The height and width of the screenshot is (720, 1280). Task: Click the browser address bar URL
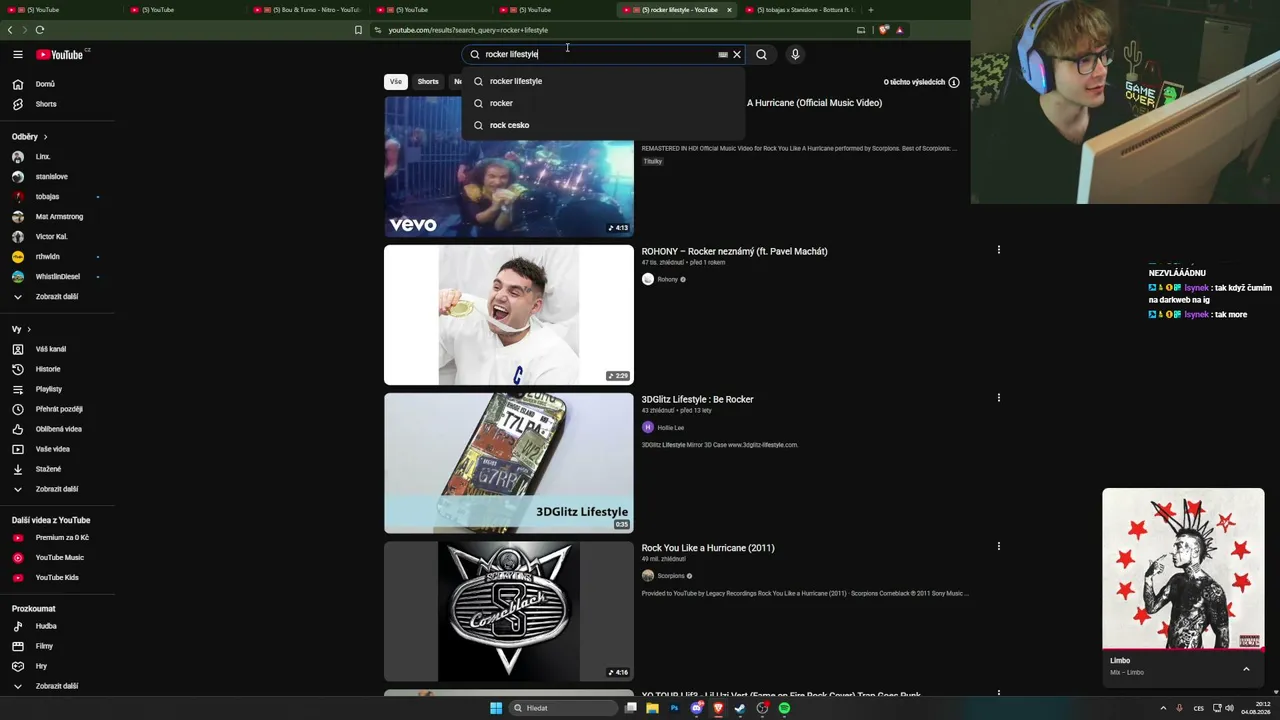pos(468,30)
